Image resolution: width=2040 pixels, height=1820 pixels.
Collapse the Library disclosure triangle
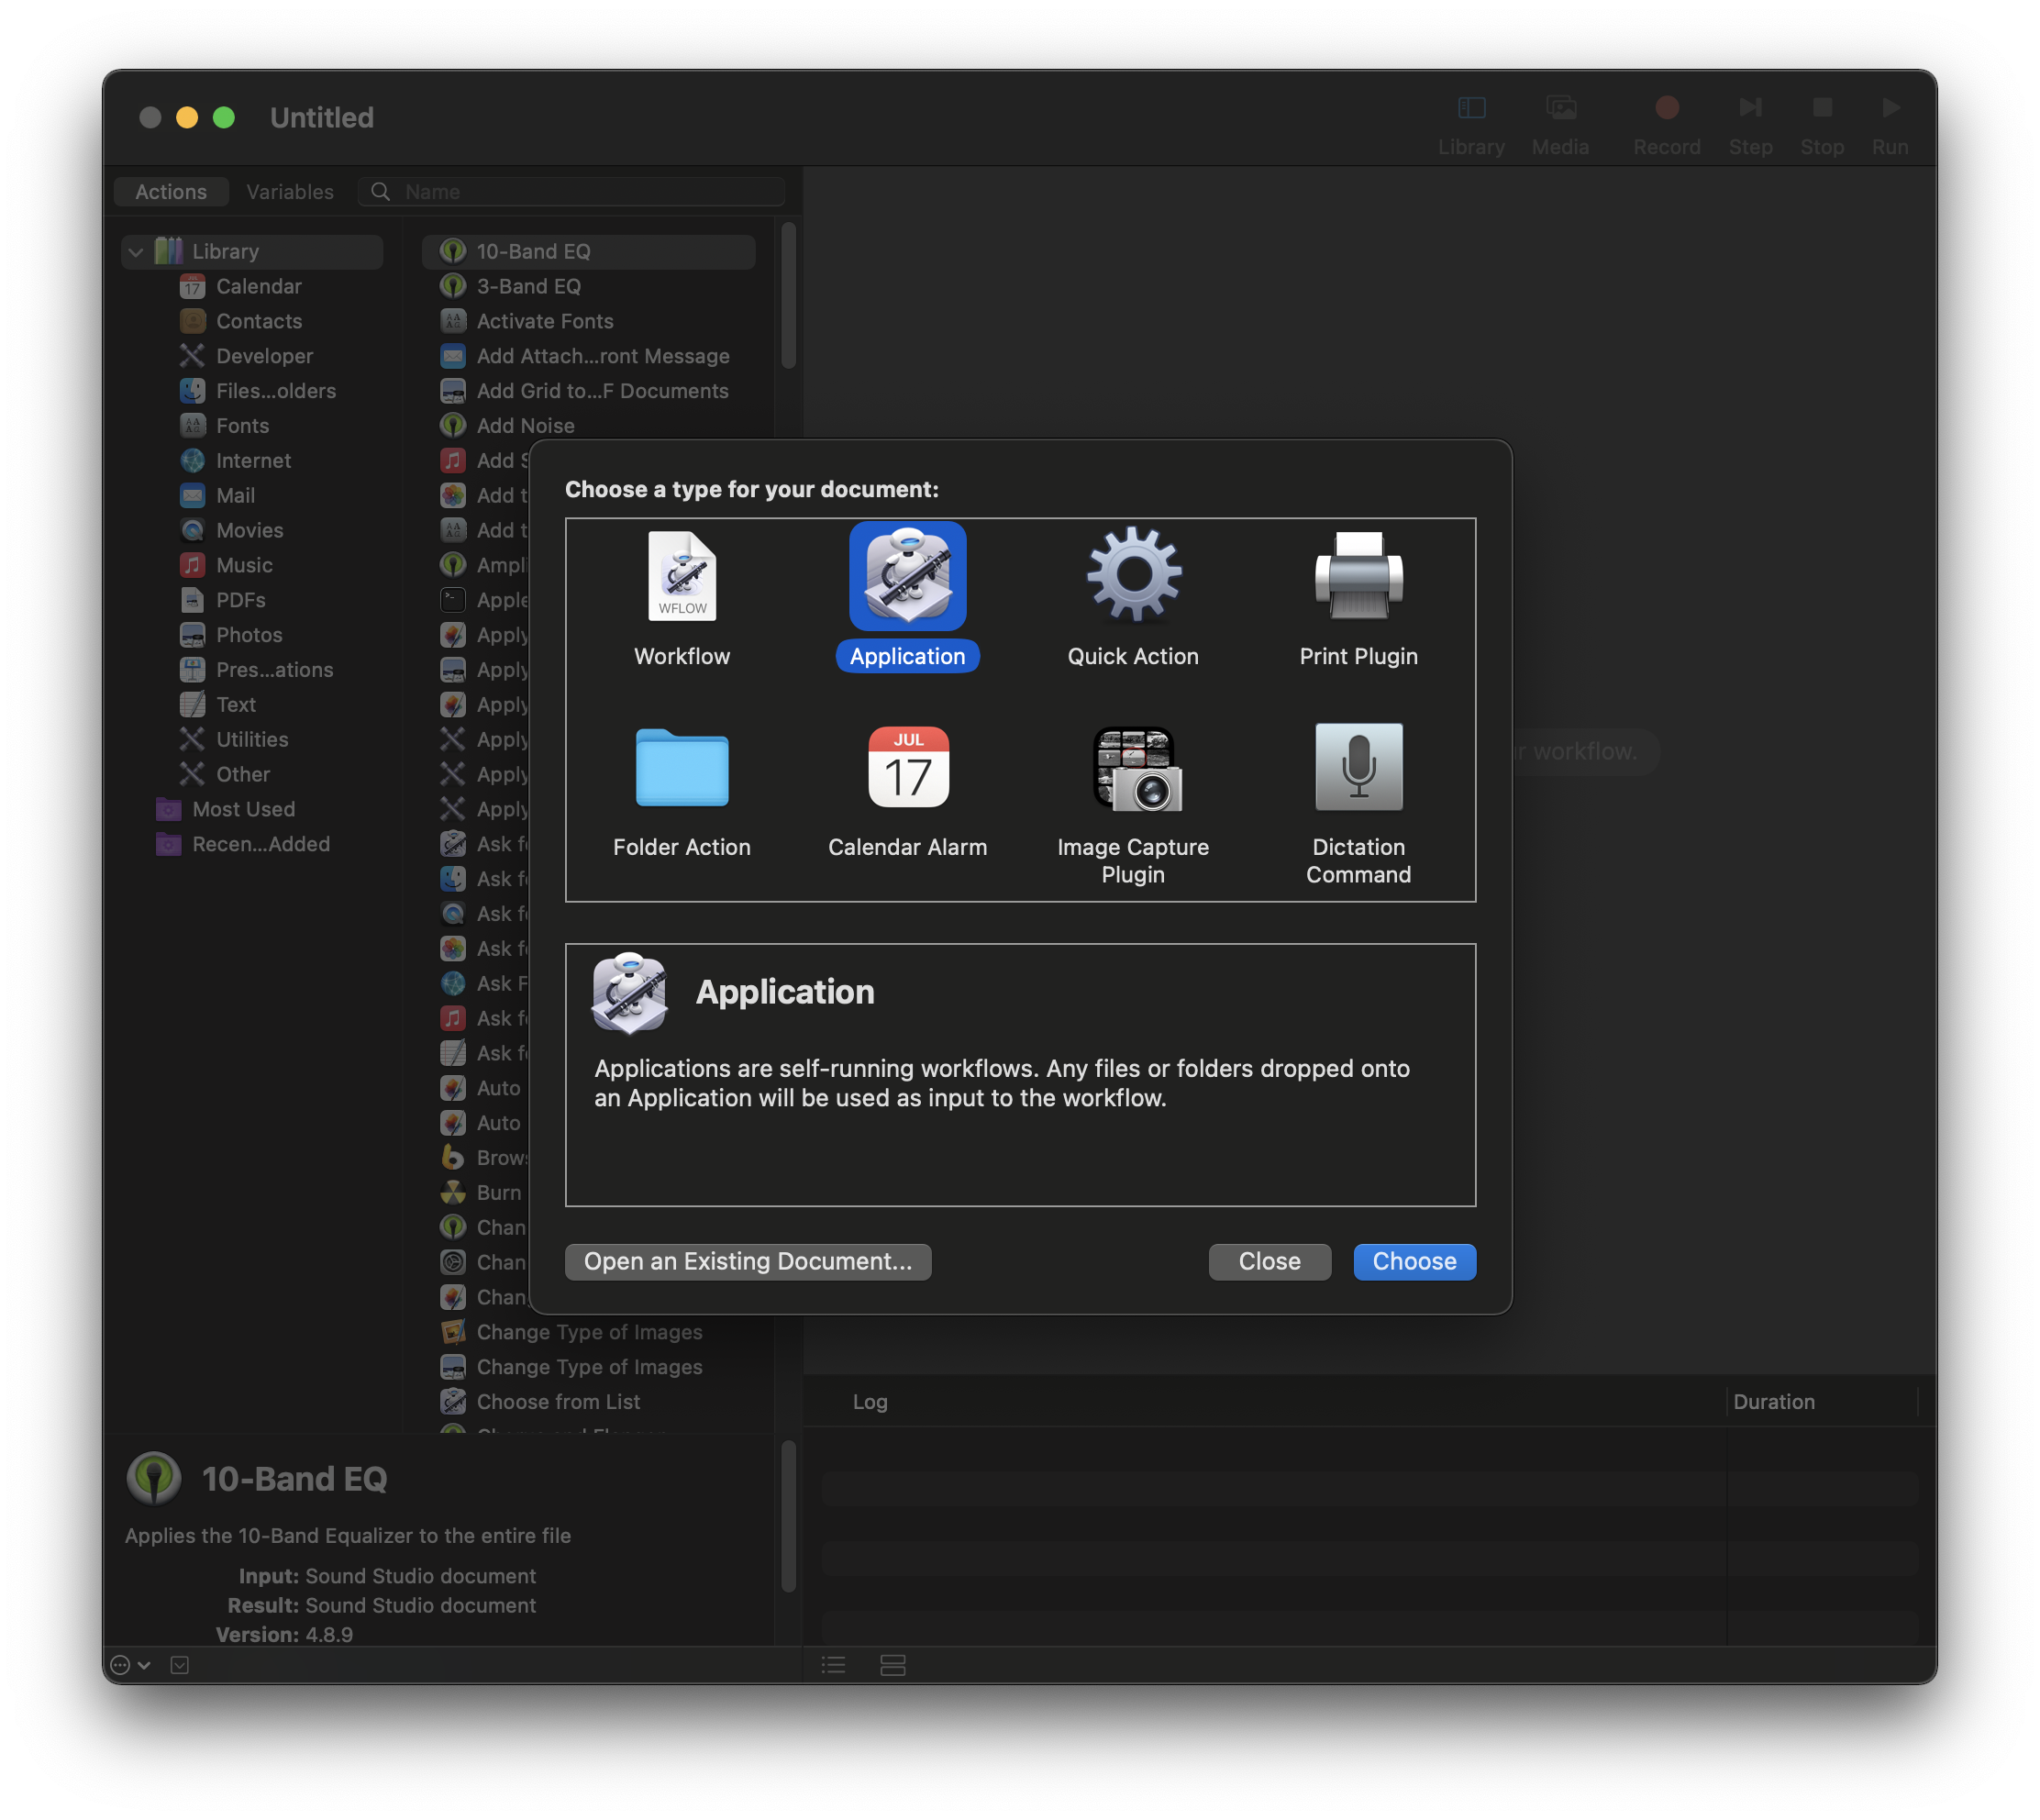click(136, 252)
